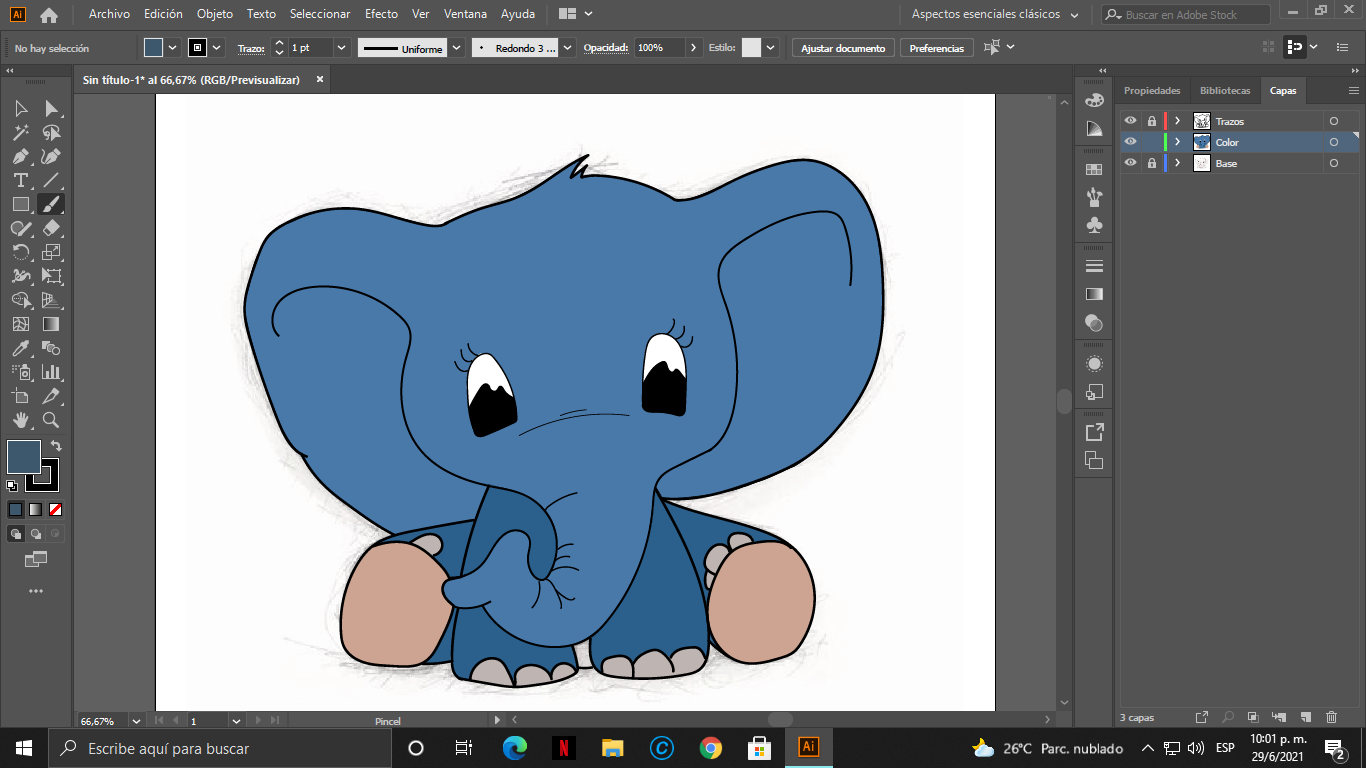Select the Type tool

(20, 180)
